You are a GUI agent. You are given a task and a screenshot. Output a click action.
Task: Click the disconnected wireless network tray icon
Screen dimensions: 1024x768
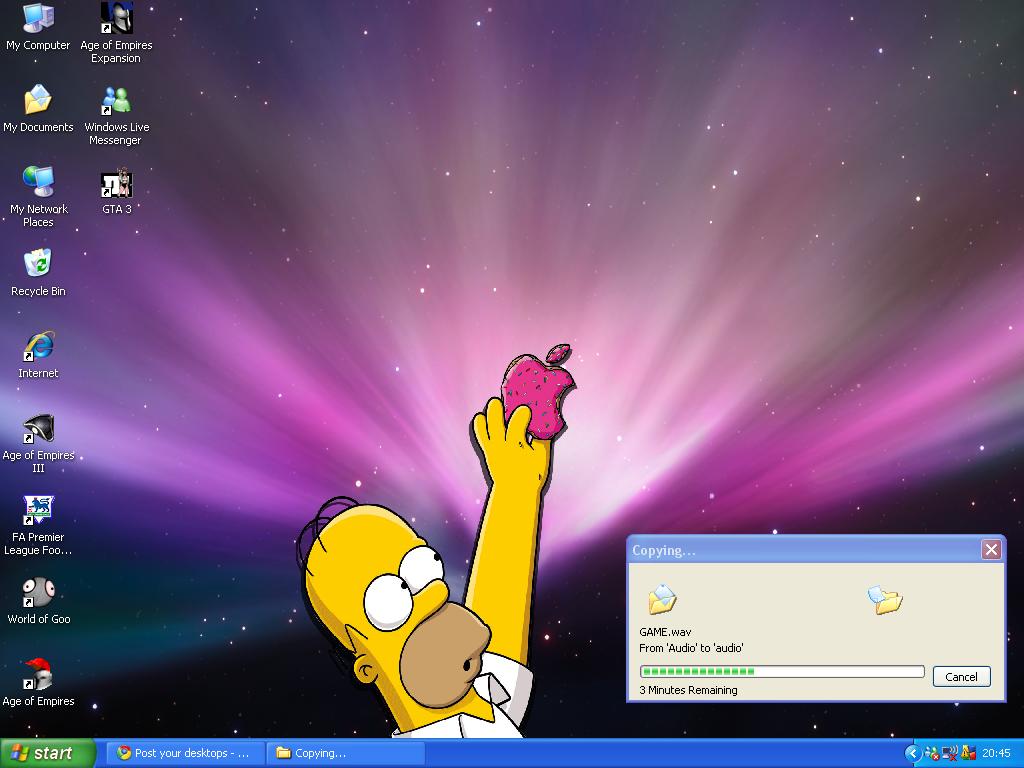point(950,753)
